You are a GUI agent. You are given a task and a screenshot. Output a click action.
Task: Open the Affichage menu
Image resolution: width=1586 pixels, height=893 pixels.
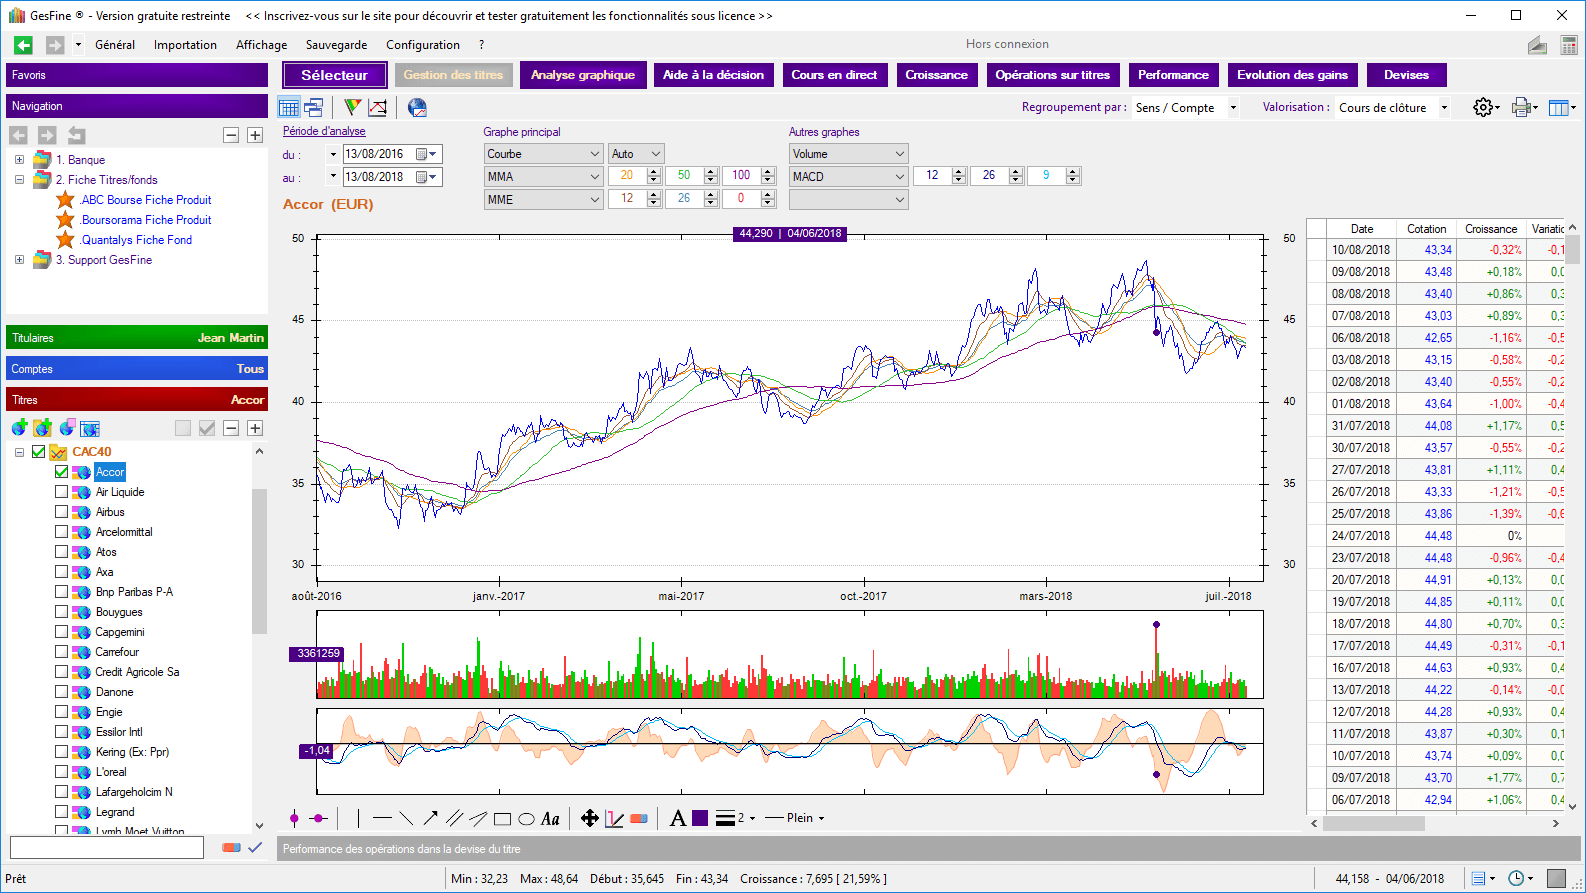261,45
